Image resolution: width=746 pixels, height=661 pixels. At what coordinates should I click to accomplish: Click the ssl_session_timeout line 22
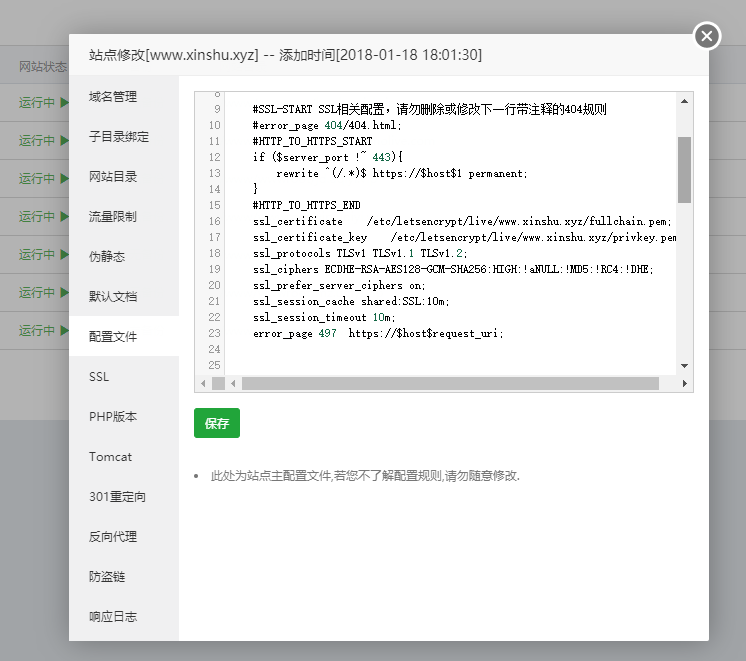[324, 317]
